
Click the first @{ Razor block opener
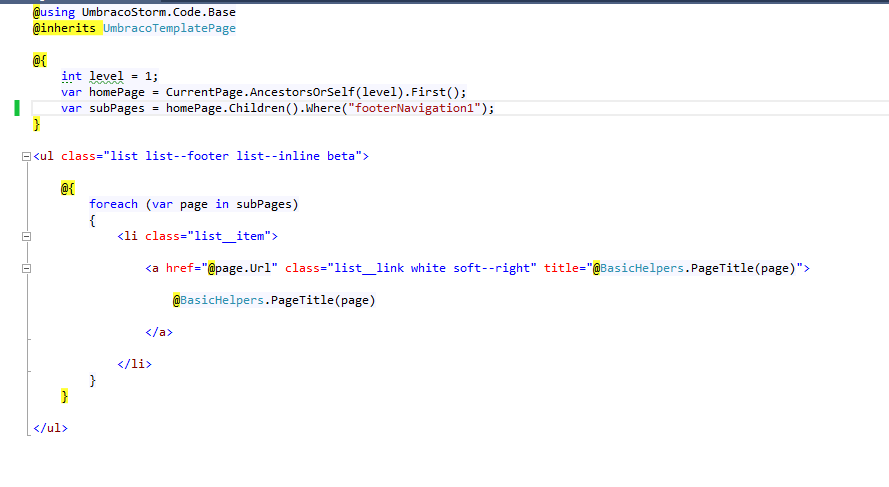click(40, 60)
